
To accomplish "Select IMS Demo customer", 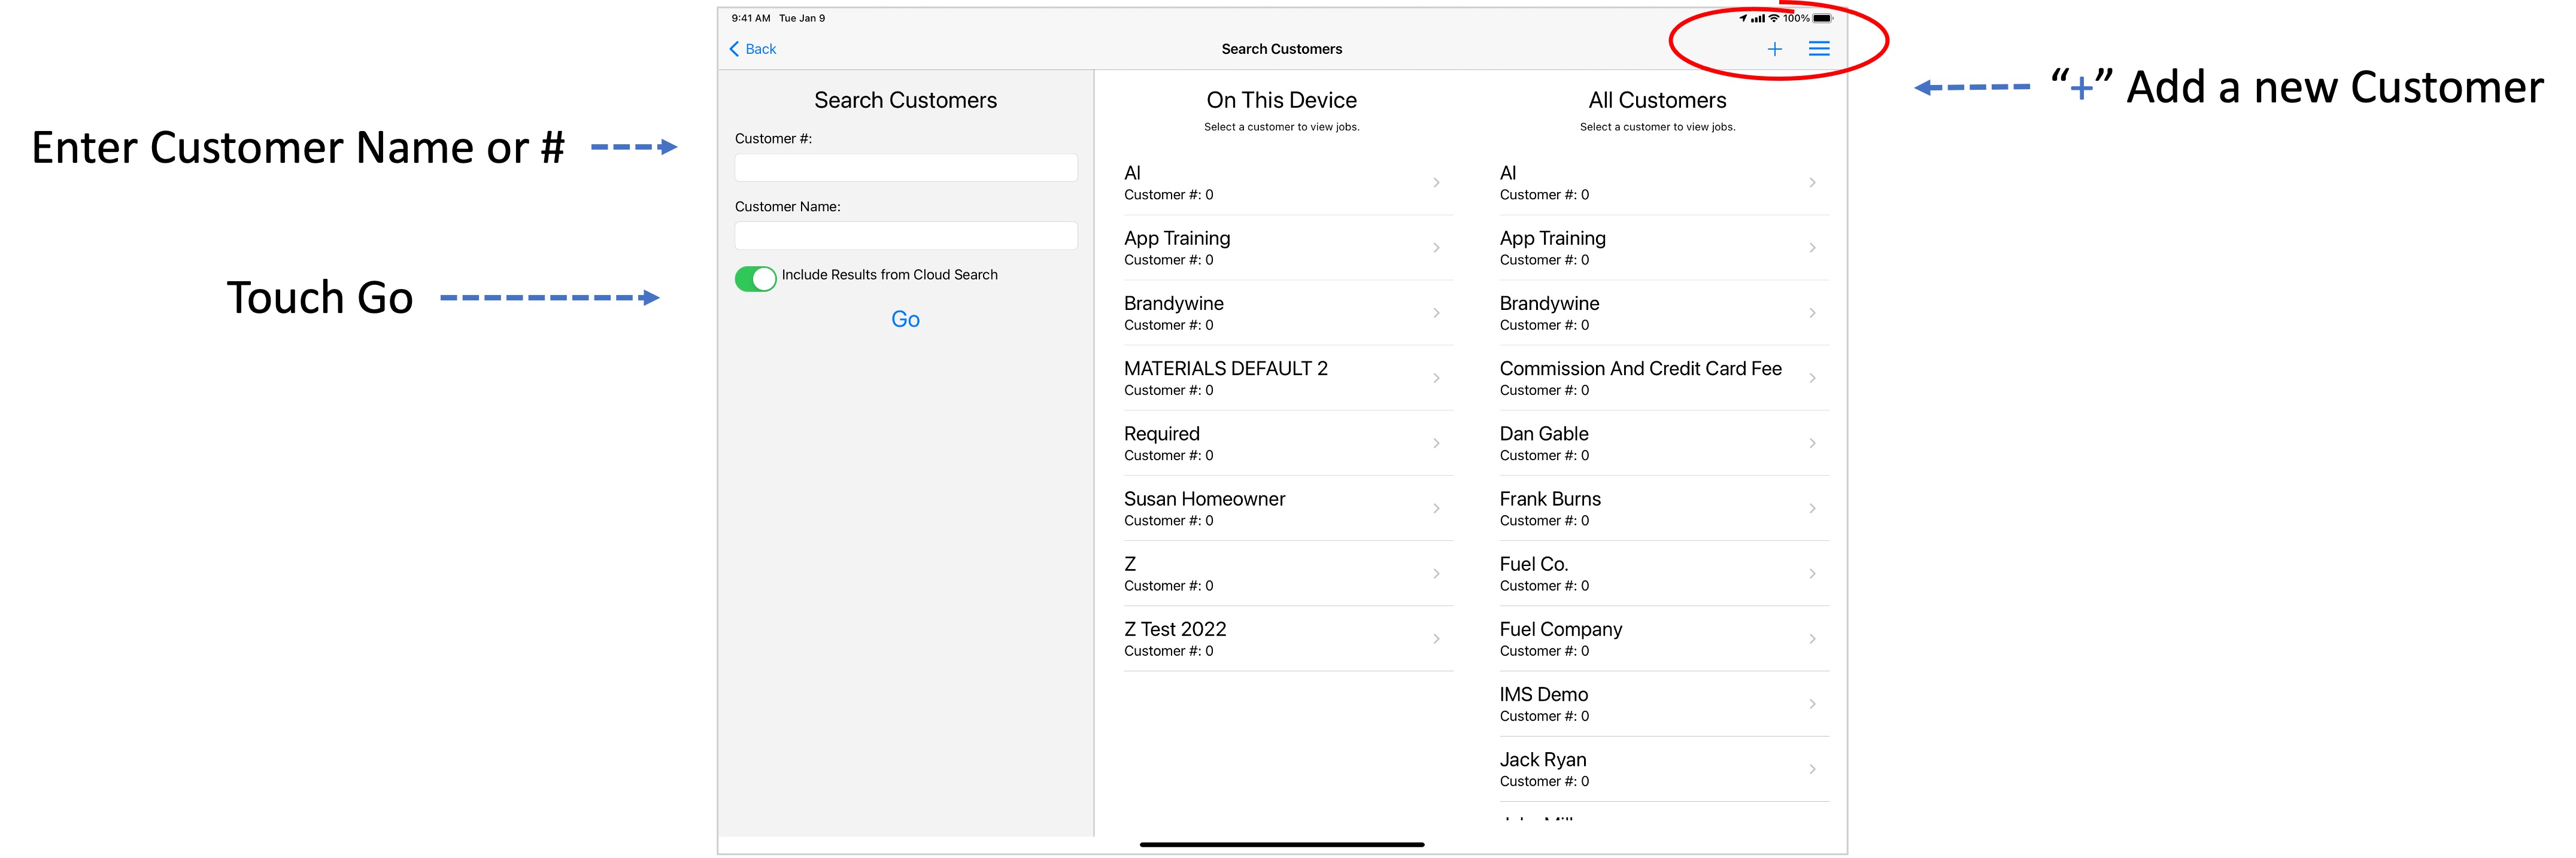I will click(1664, 704).
